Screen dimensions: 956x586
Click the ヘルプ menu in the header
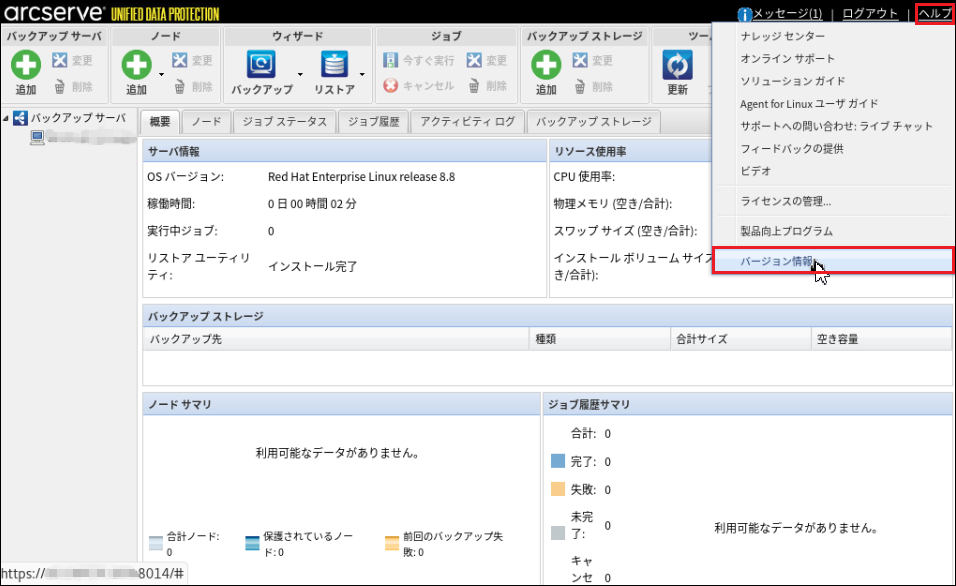[934, 14]
